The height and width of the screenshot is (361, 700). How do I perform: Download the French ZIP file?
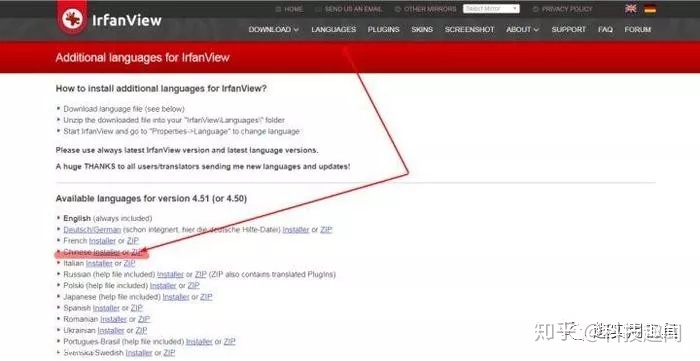tap(133, 241)
